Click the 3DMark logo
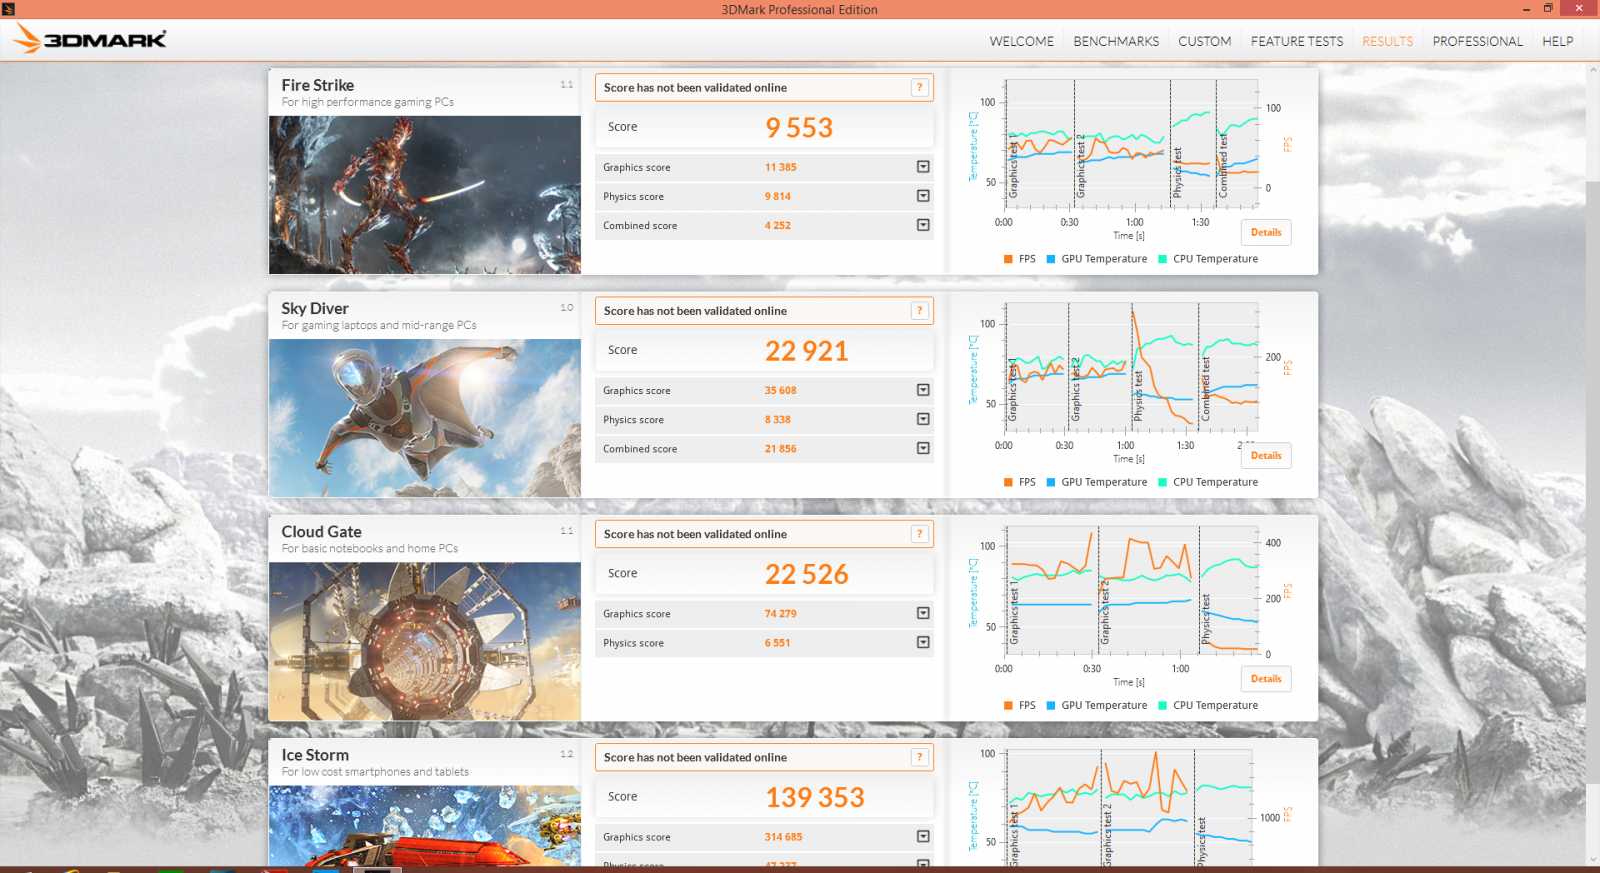 pos(90,39)
